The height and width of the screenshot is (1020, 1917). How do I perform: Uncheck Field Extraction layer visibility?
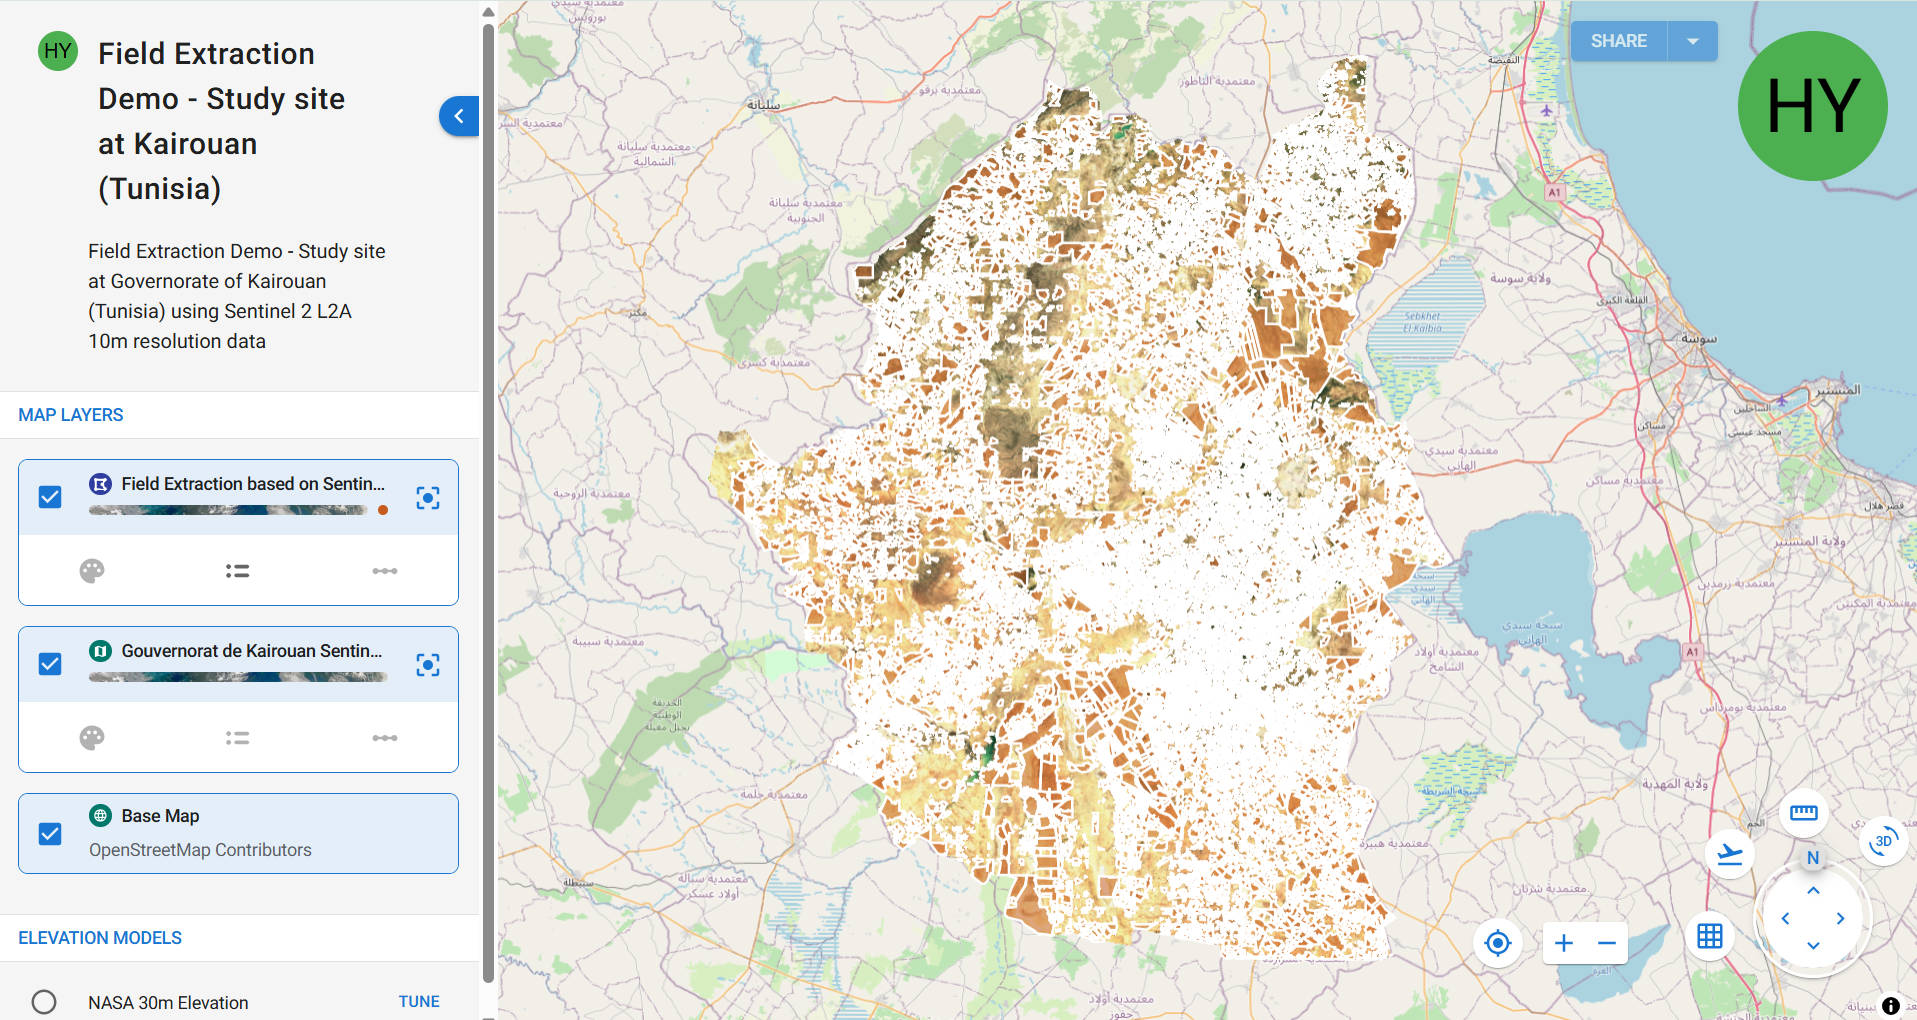pos(50,497)
